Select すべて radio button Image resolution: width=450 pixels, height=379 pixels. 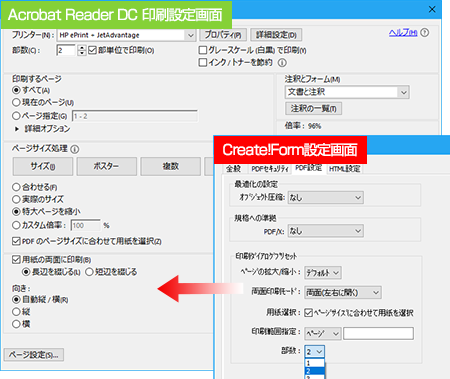pos(16,90)
